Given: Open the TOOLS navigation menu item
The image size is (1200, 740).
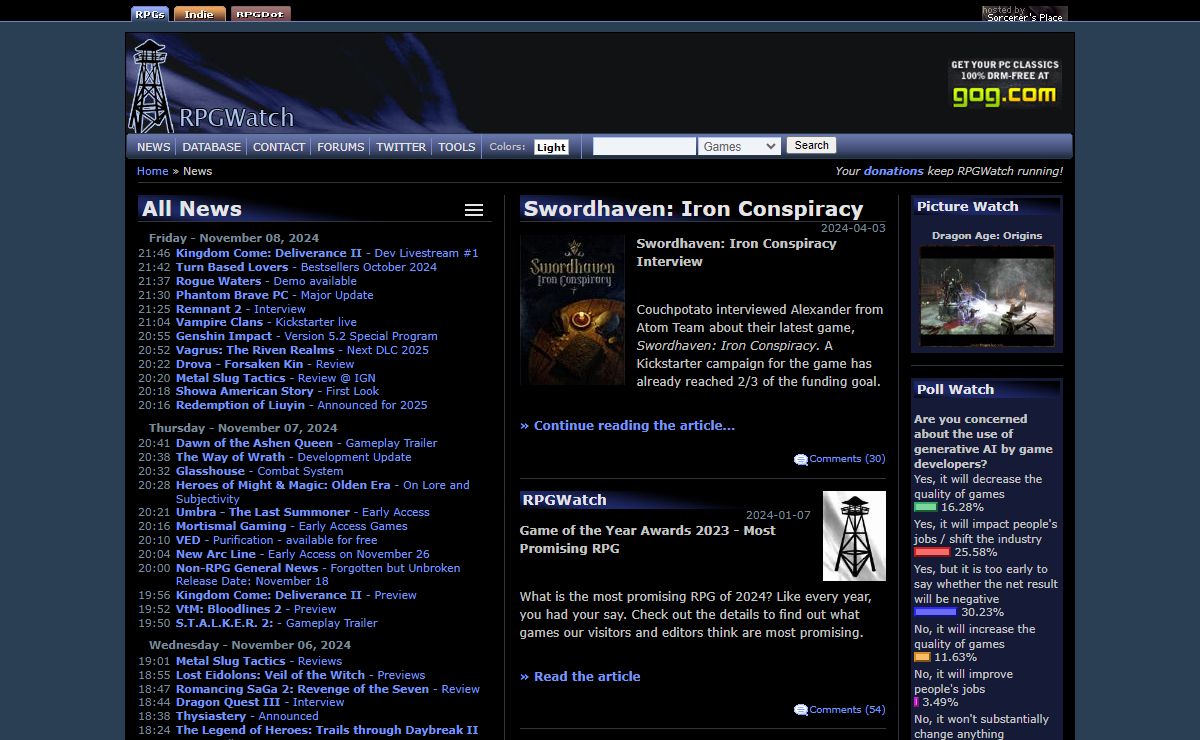Looking at the screenshot, I should 457,147.
